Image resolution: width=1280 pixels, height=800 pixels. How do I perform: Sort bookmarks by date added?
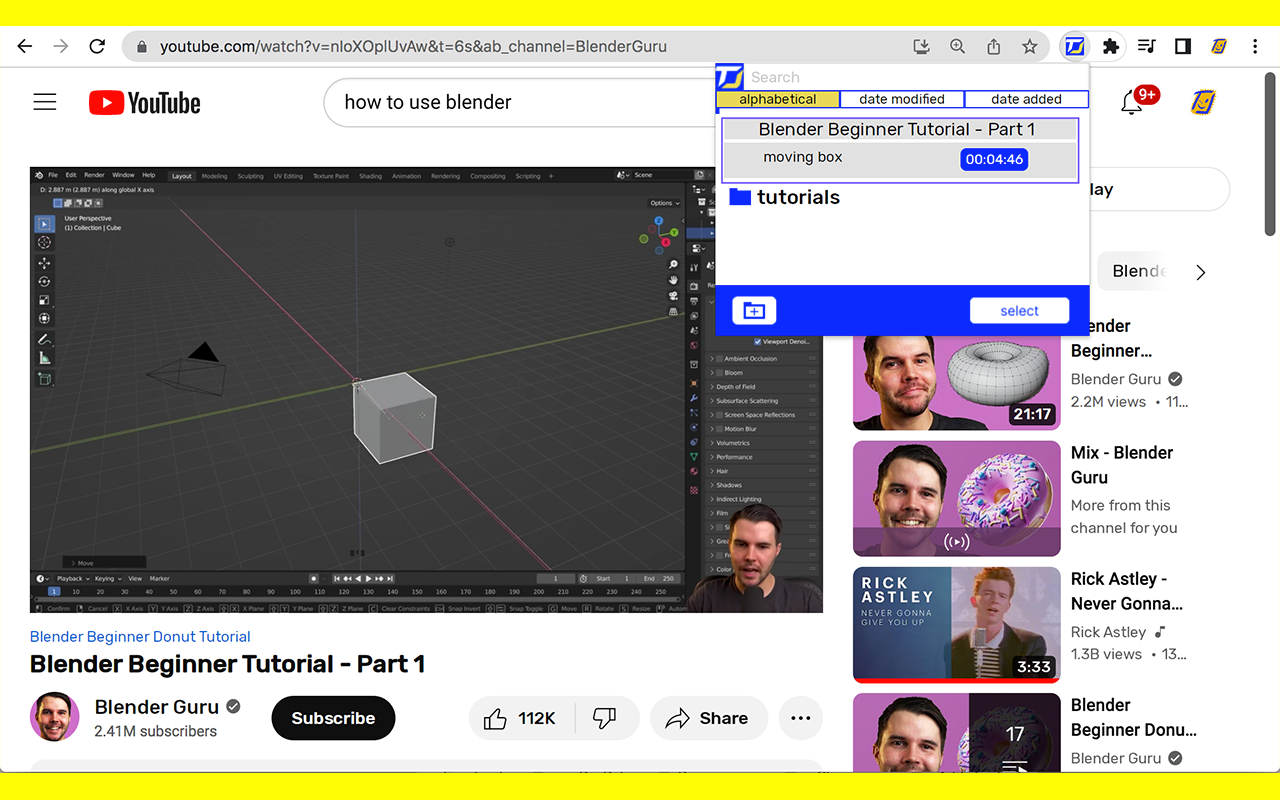tap(1026, 99)
